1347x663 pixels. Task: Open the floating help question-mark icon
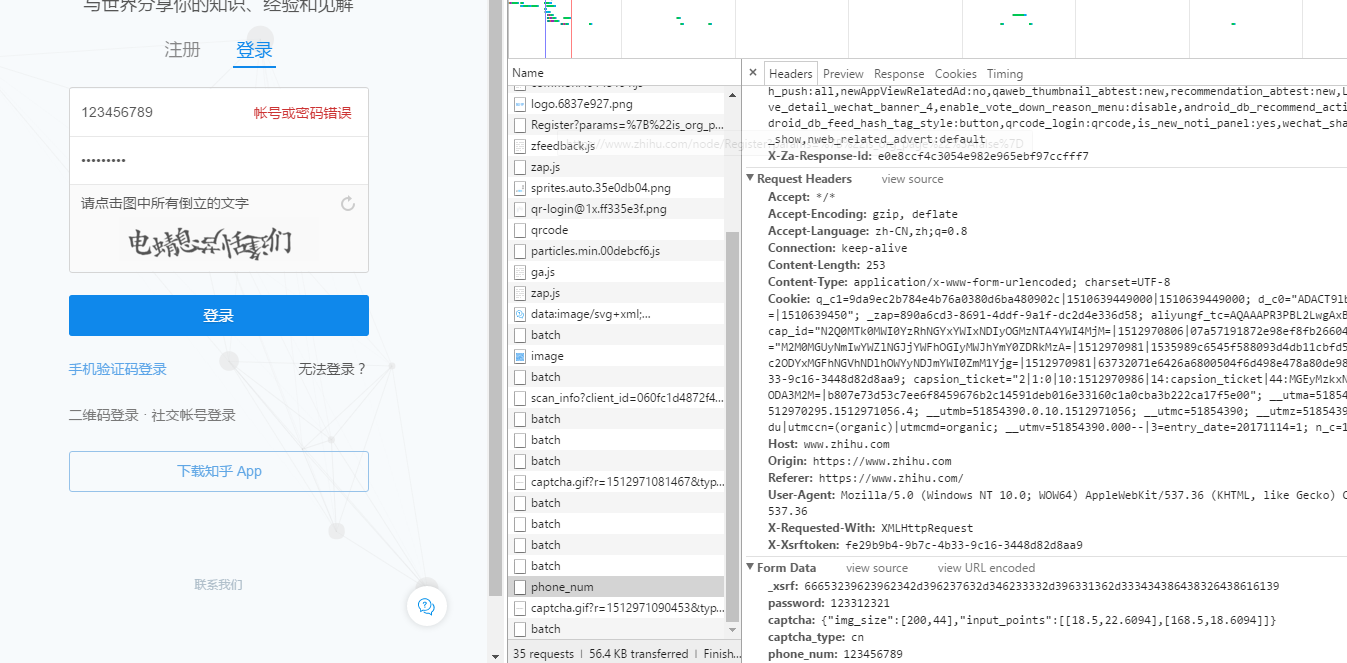(x=426, y=606)
